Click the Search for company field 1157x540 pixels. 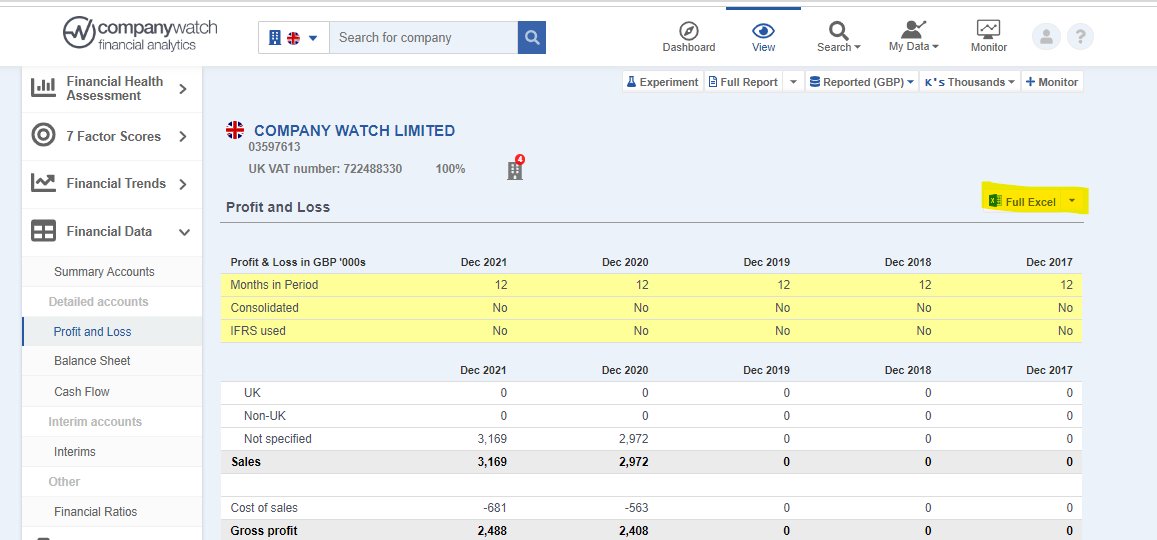click(x=424, y=38)
